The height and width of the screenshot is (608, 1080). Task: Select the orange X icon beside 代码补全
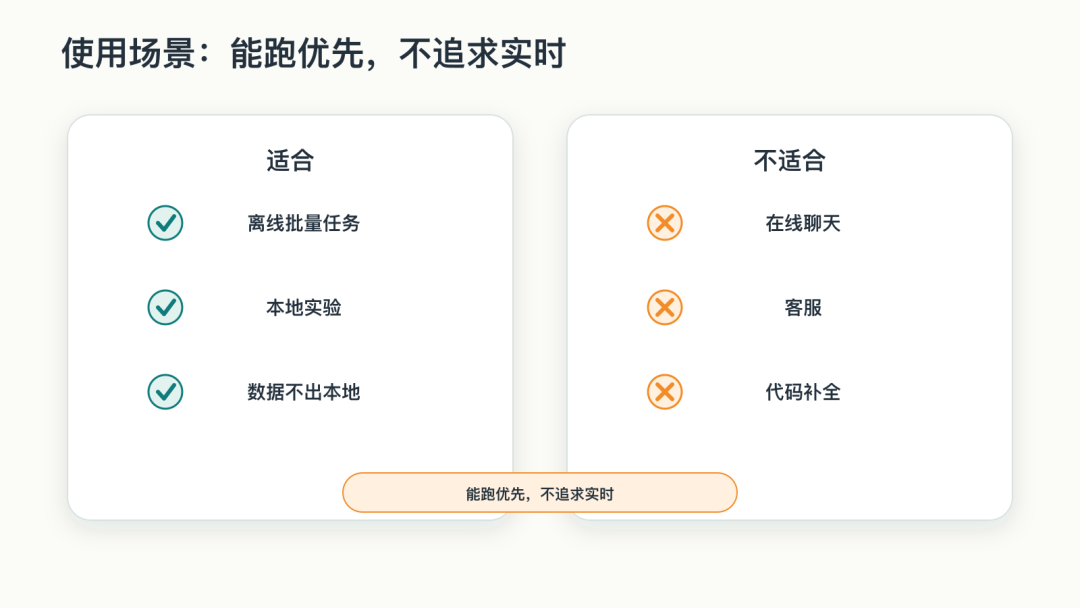pos(665,392)
